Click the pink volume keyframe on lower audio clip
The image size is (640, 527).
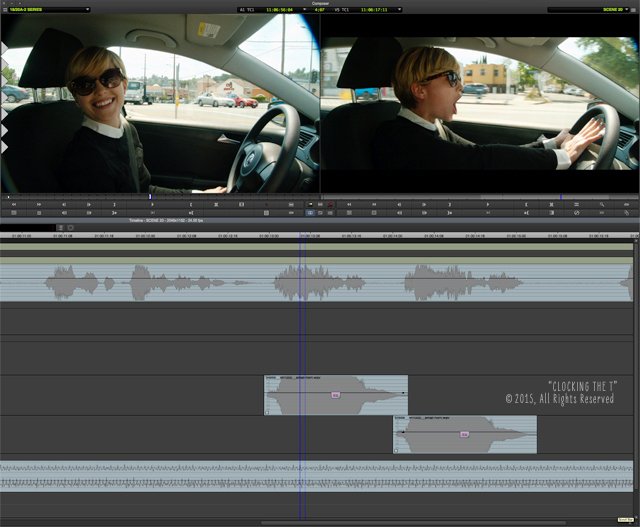[x=465, y=435]
